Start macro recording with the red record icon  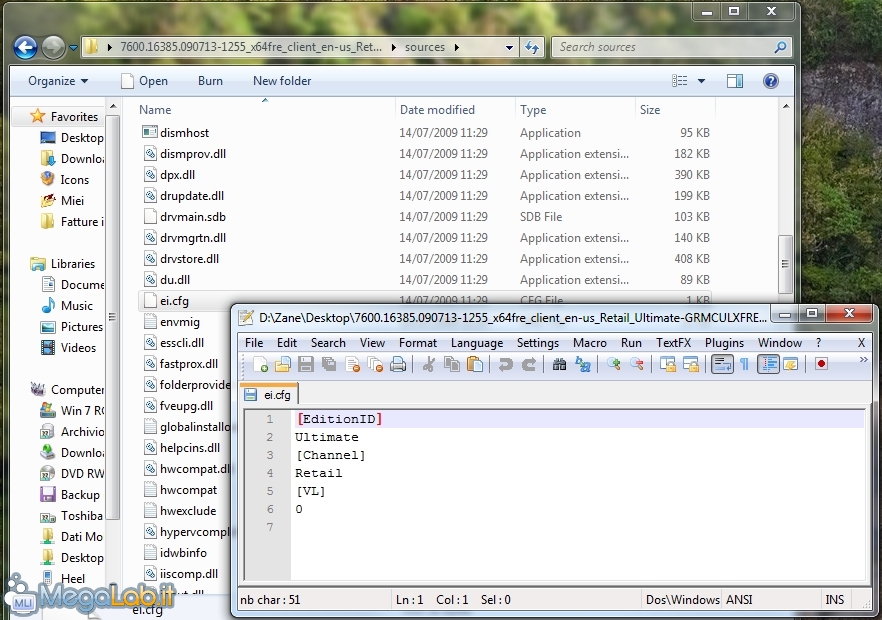tap(821, 365)
